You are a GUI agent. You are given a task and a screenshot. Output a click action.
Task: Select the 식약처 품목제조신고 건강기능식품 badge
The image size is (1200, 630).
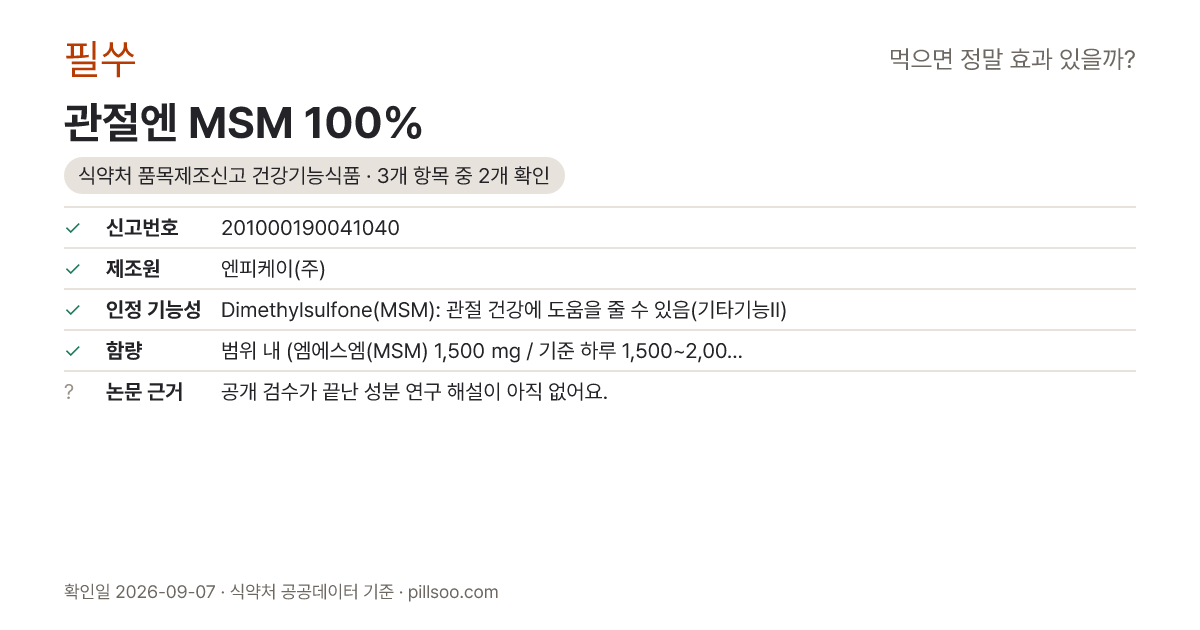[314, 176]
